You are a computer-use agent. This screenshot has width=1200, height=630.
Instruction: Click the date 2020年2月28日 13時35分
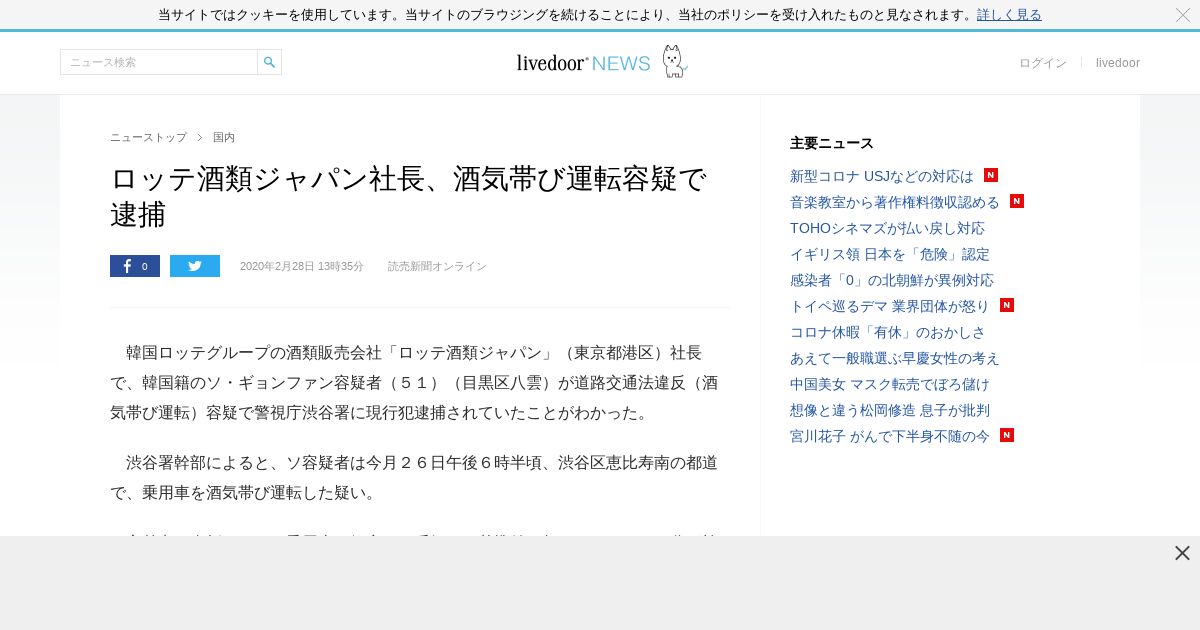click(302, 266)
